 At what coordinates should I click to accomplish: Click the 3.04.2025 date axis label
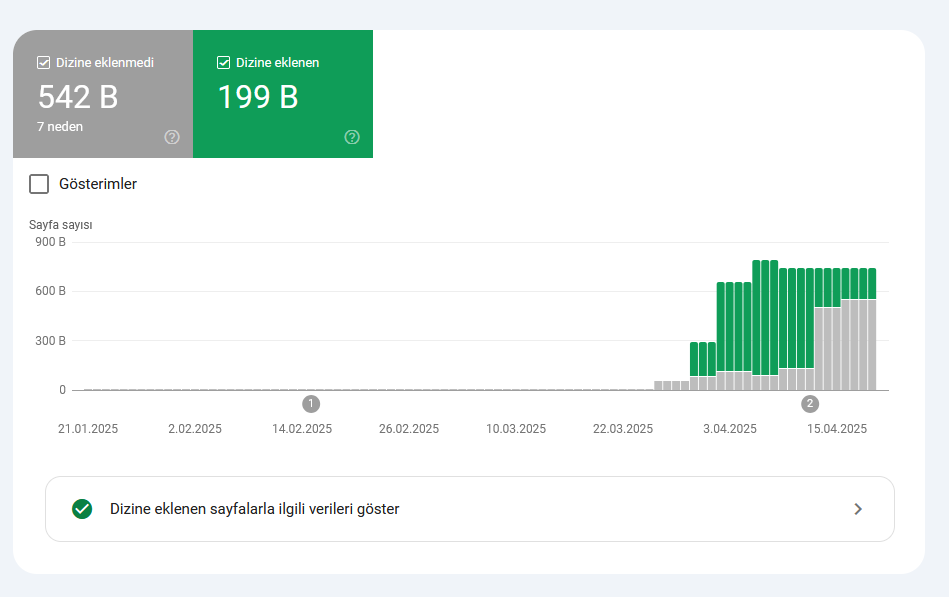730,429
